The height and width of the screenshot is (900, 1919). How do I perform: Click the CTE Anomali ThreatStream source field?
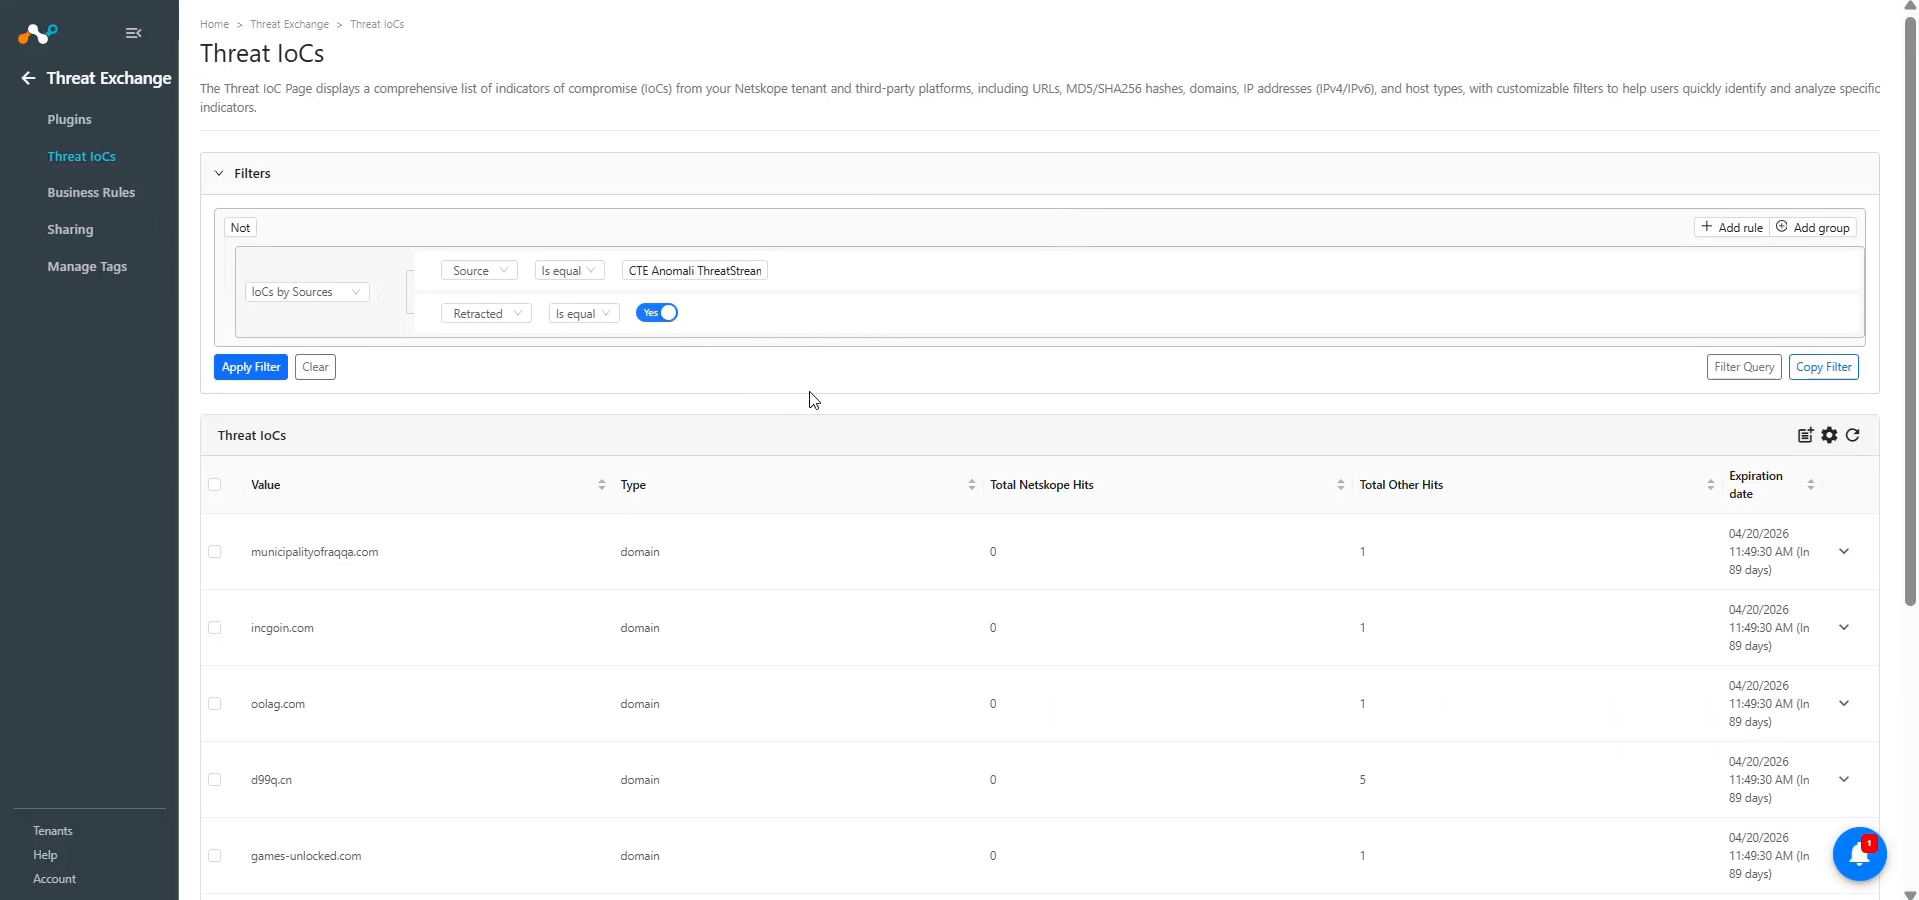click(x=695, y=271)
